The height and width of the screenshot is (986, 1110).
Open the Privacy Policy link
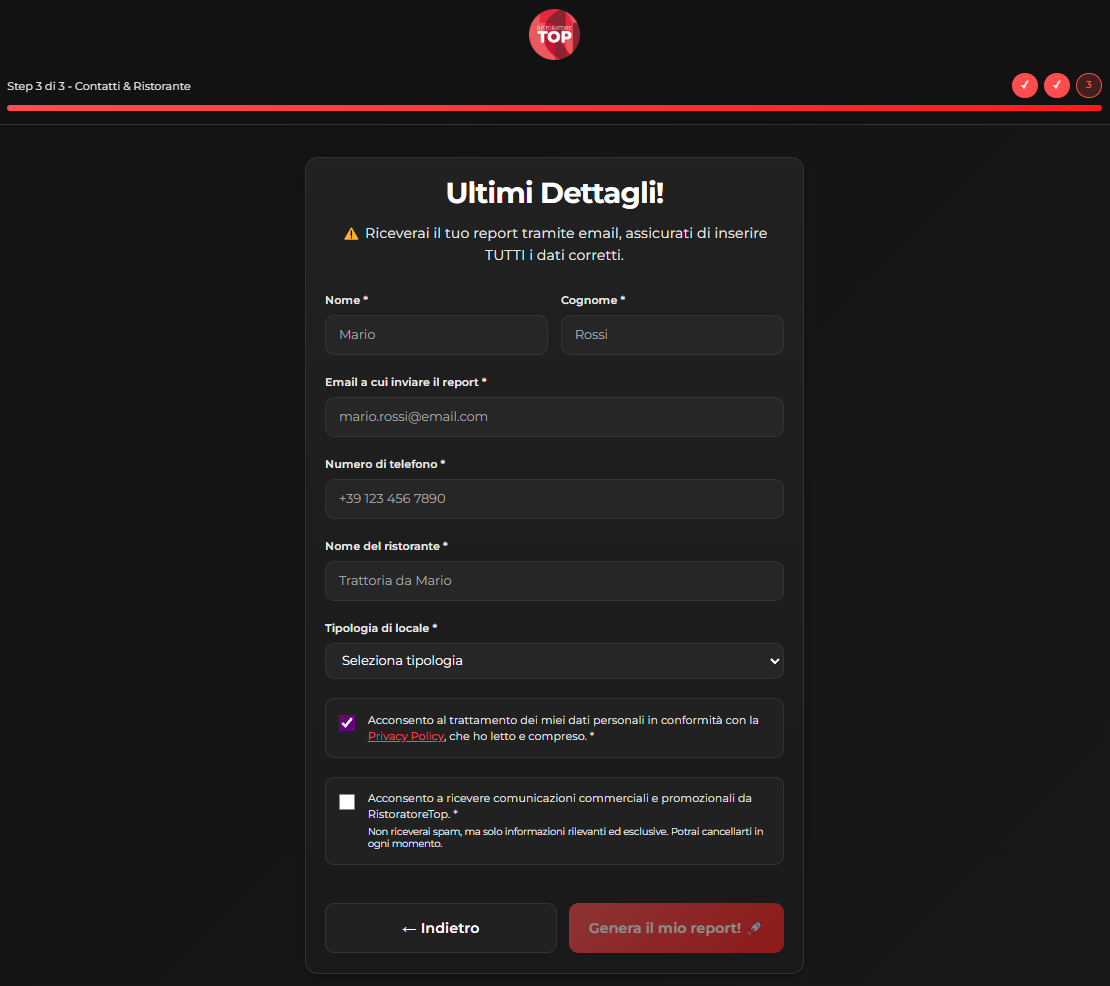405,736
